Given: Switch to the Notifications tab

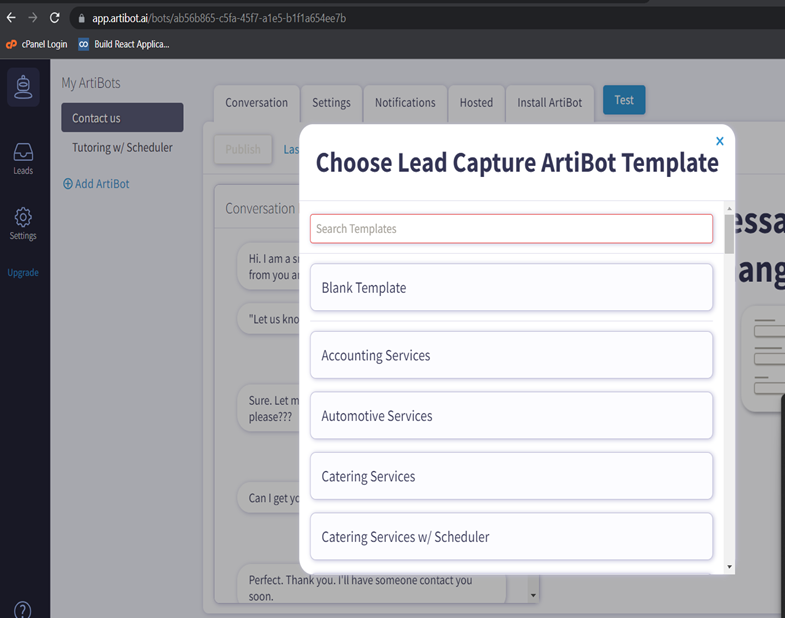Looking at the screenshot, I should pos(404,103).
